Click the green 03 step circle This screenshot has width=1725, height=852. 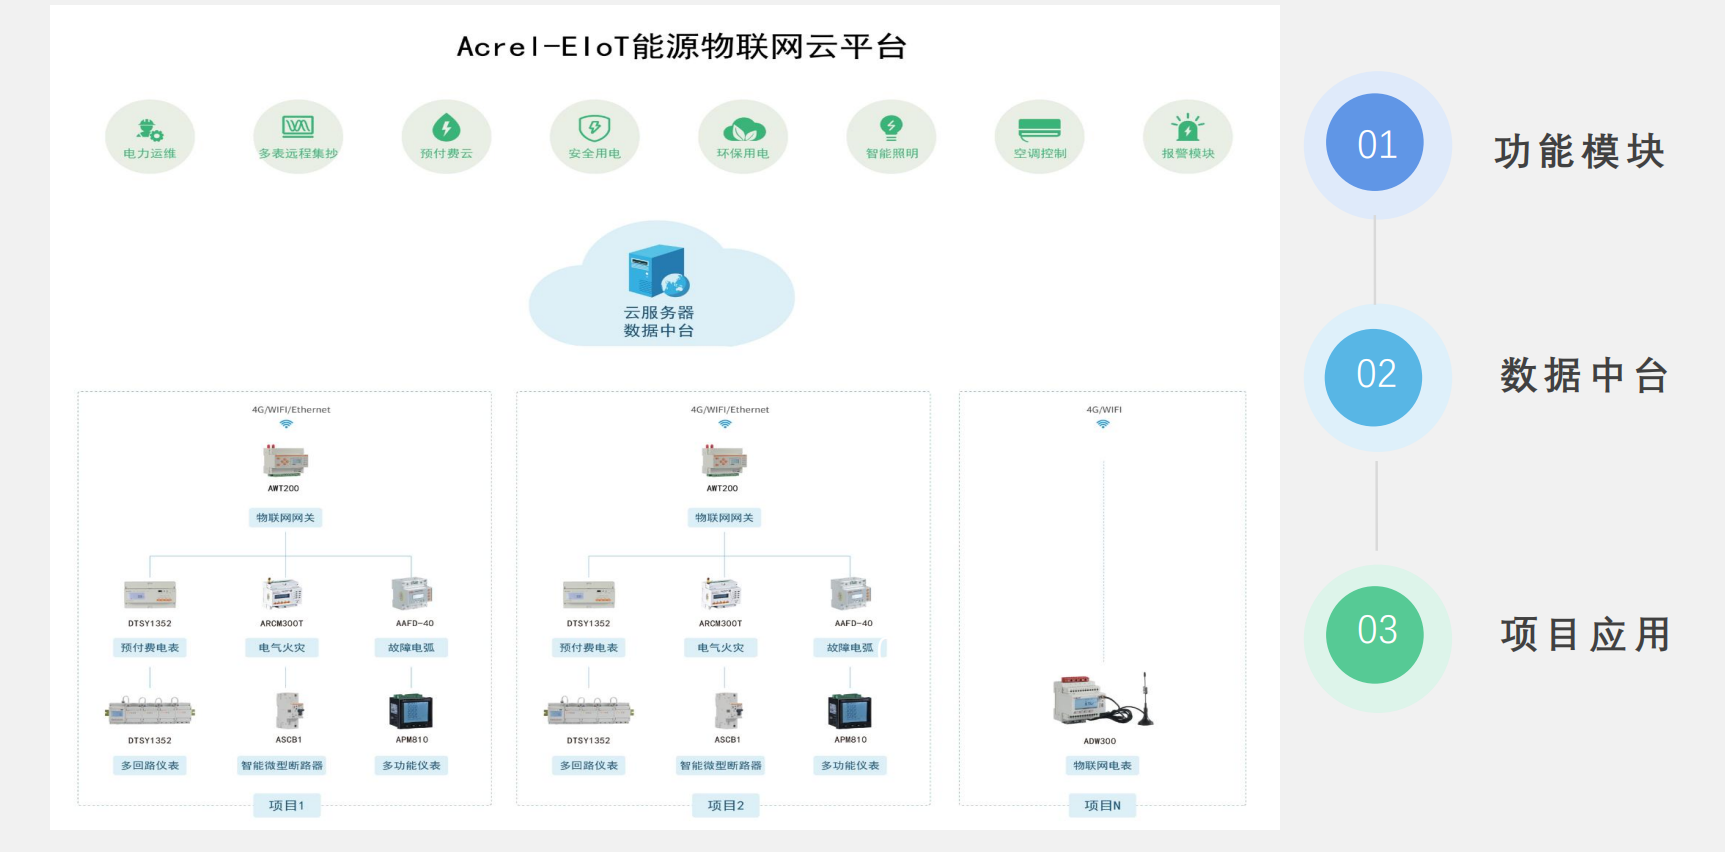[x=1375, y=634]
